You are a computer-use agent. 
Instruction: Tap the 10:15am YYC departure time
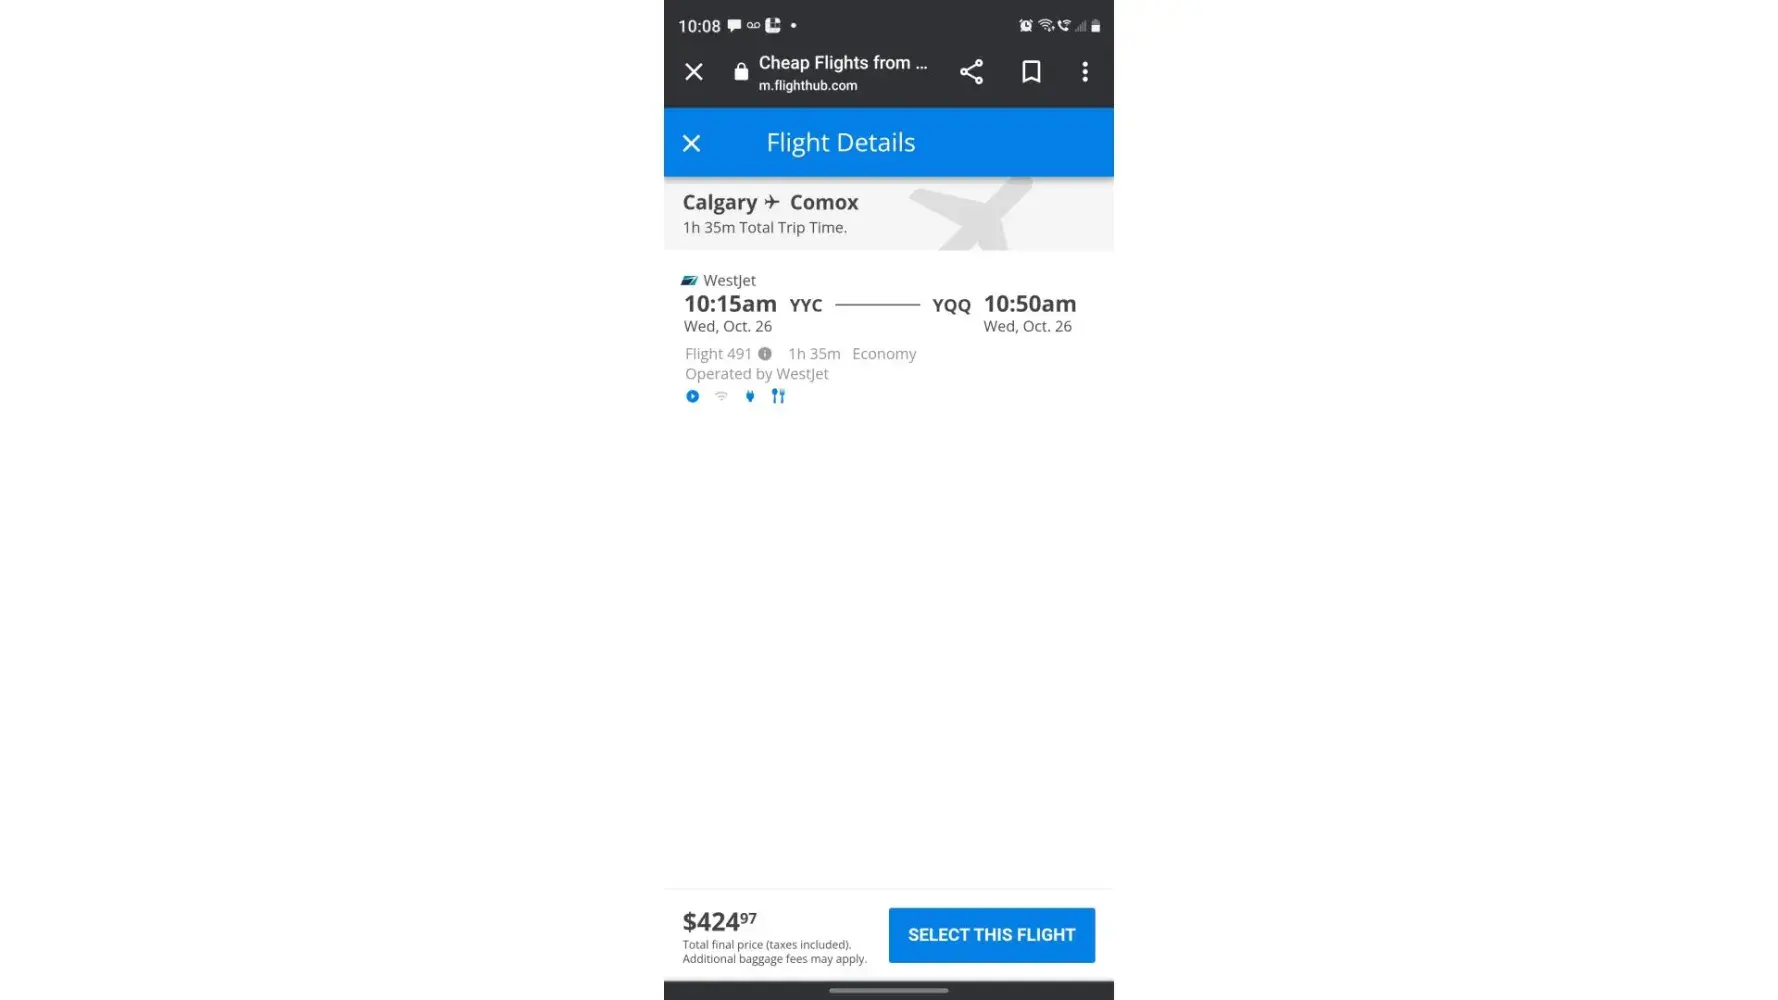tap(730, 304)
